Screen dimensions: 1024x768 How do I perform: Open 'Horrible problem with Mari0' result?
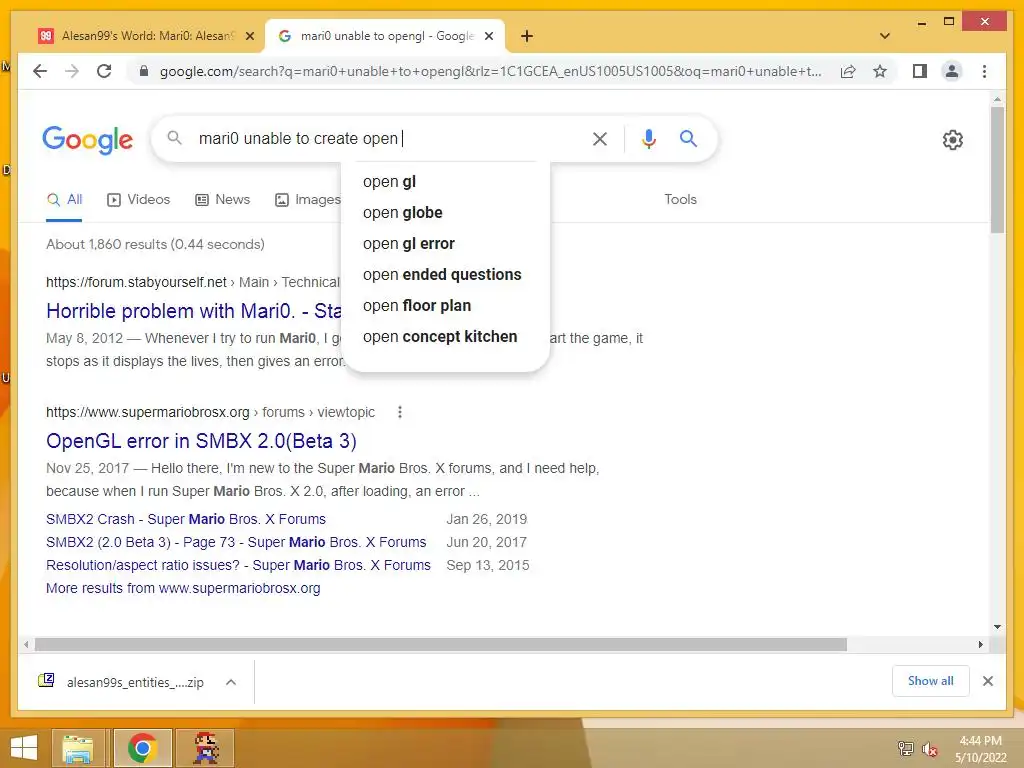194,311
